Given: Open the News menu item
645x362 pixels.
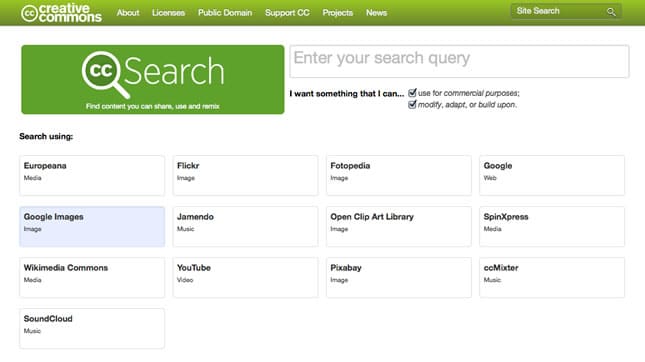Looking at the screenshot, I should (x=376, y=13).
